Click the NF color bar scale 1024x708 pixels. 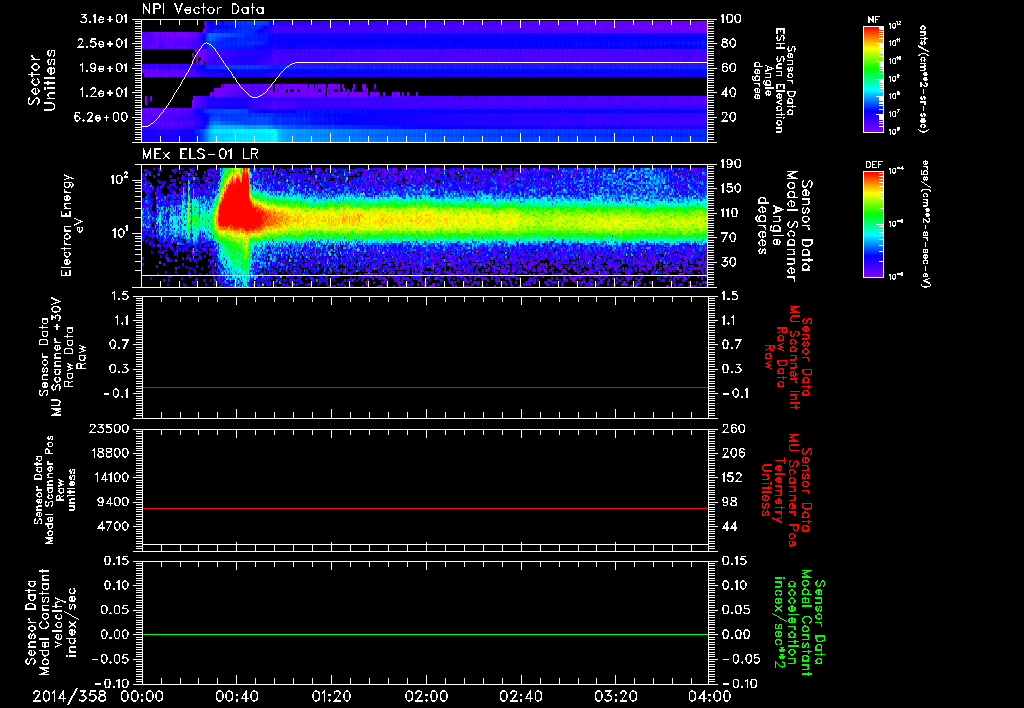tap(873, 78)
